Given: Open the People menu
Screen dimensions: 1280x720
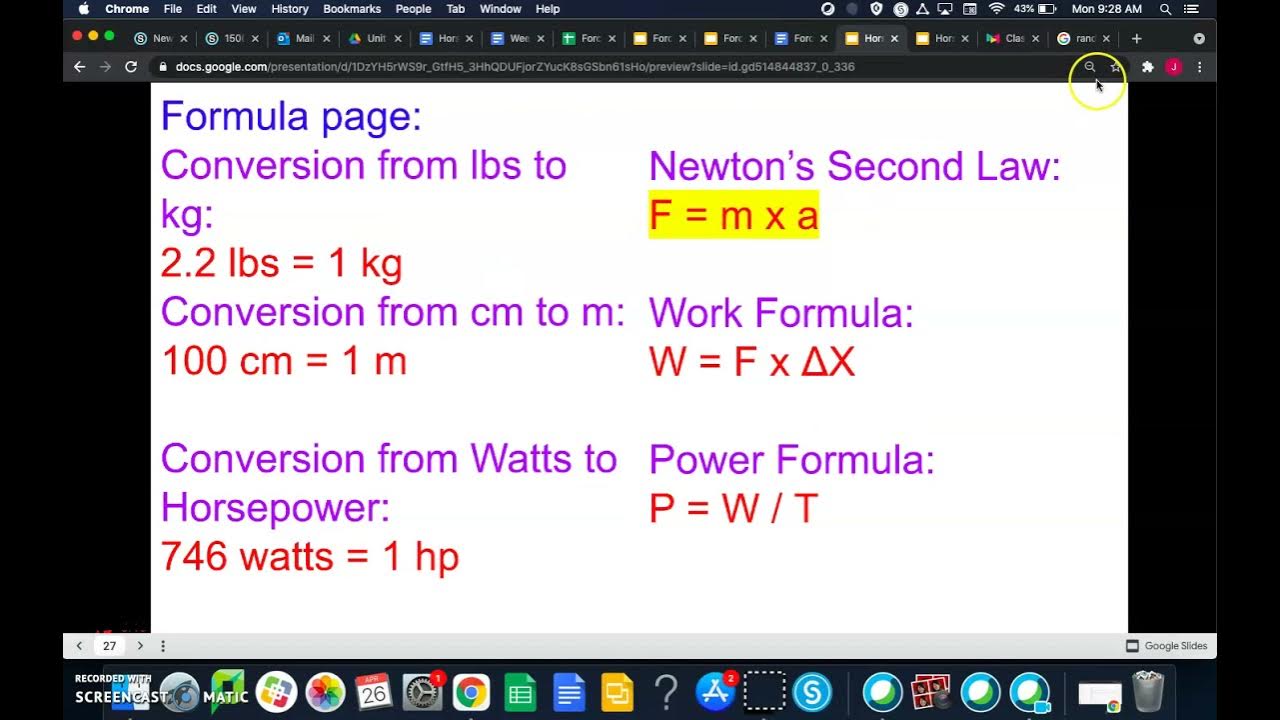Looking at the screenshot, I should 413,9.
